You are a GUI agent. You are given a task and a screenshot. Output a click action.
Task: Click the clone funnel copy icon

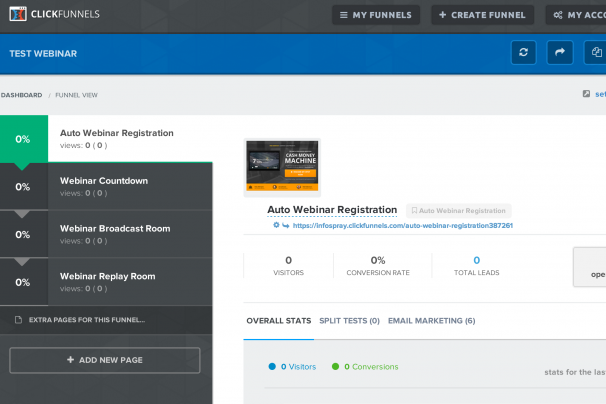(x=595, y=53)
